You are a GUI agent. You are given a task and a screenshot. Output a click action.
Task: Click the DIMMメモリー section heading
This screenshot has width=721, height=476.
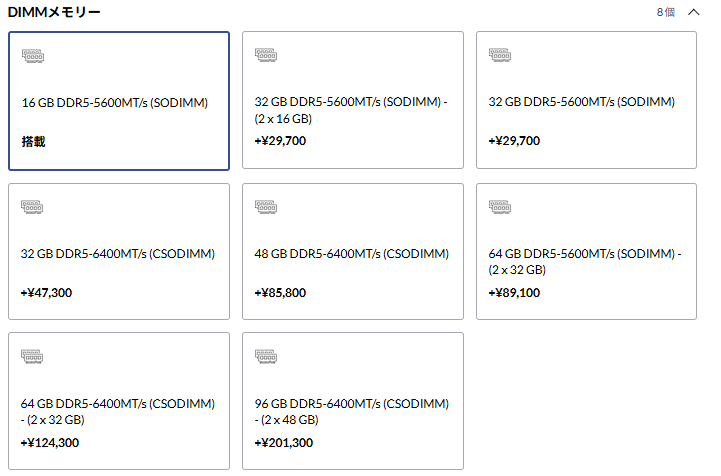(x=54, y=12)
